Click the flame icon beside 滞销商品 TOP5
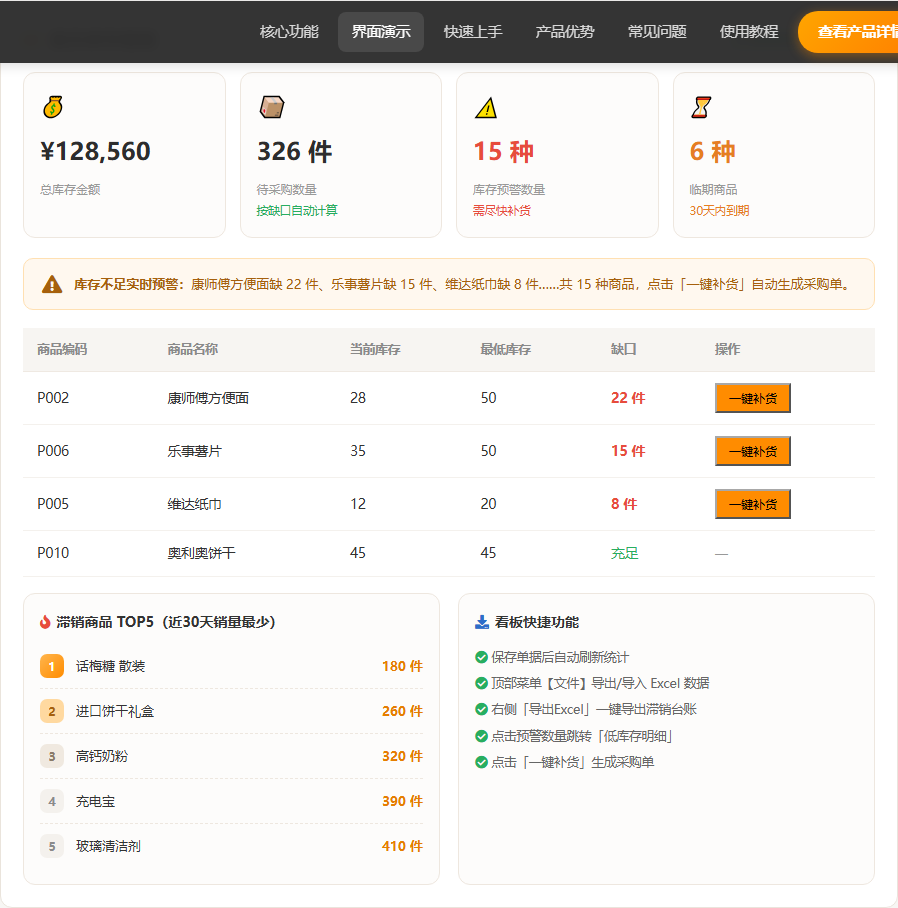898x908 pixels. (x=45, y=622)
